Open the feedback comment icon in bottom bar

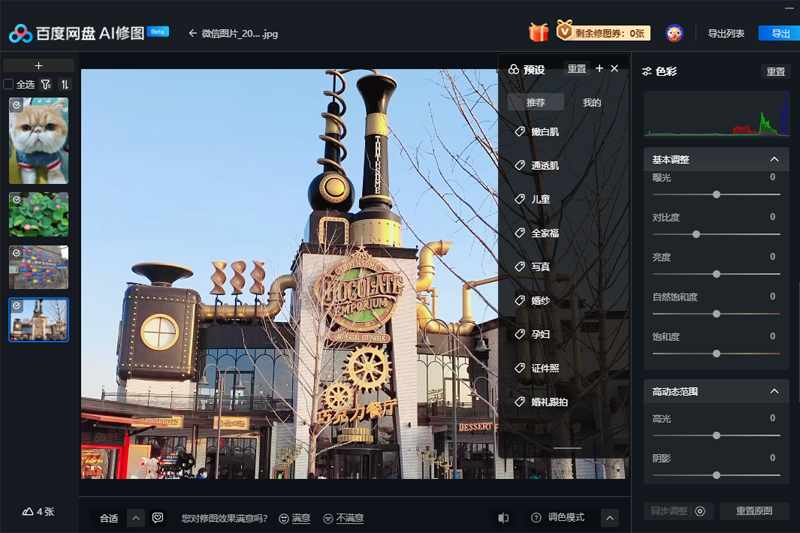coord(158,517)
